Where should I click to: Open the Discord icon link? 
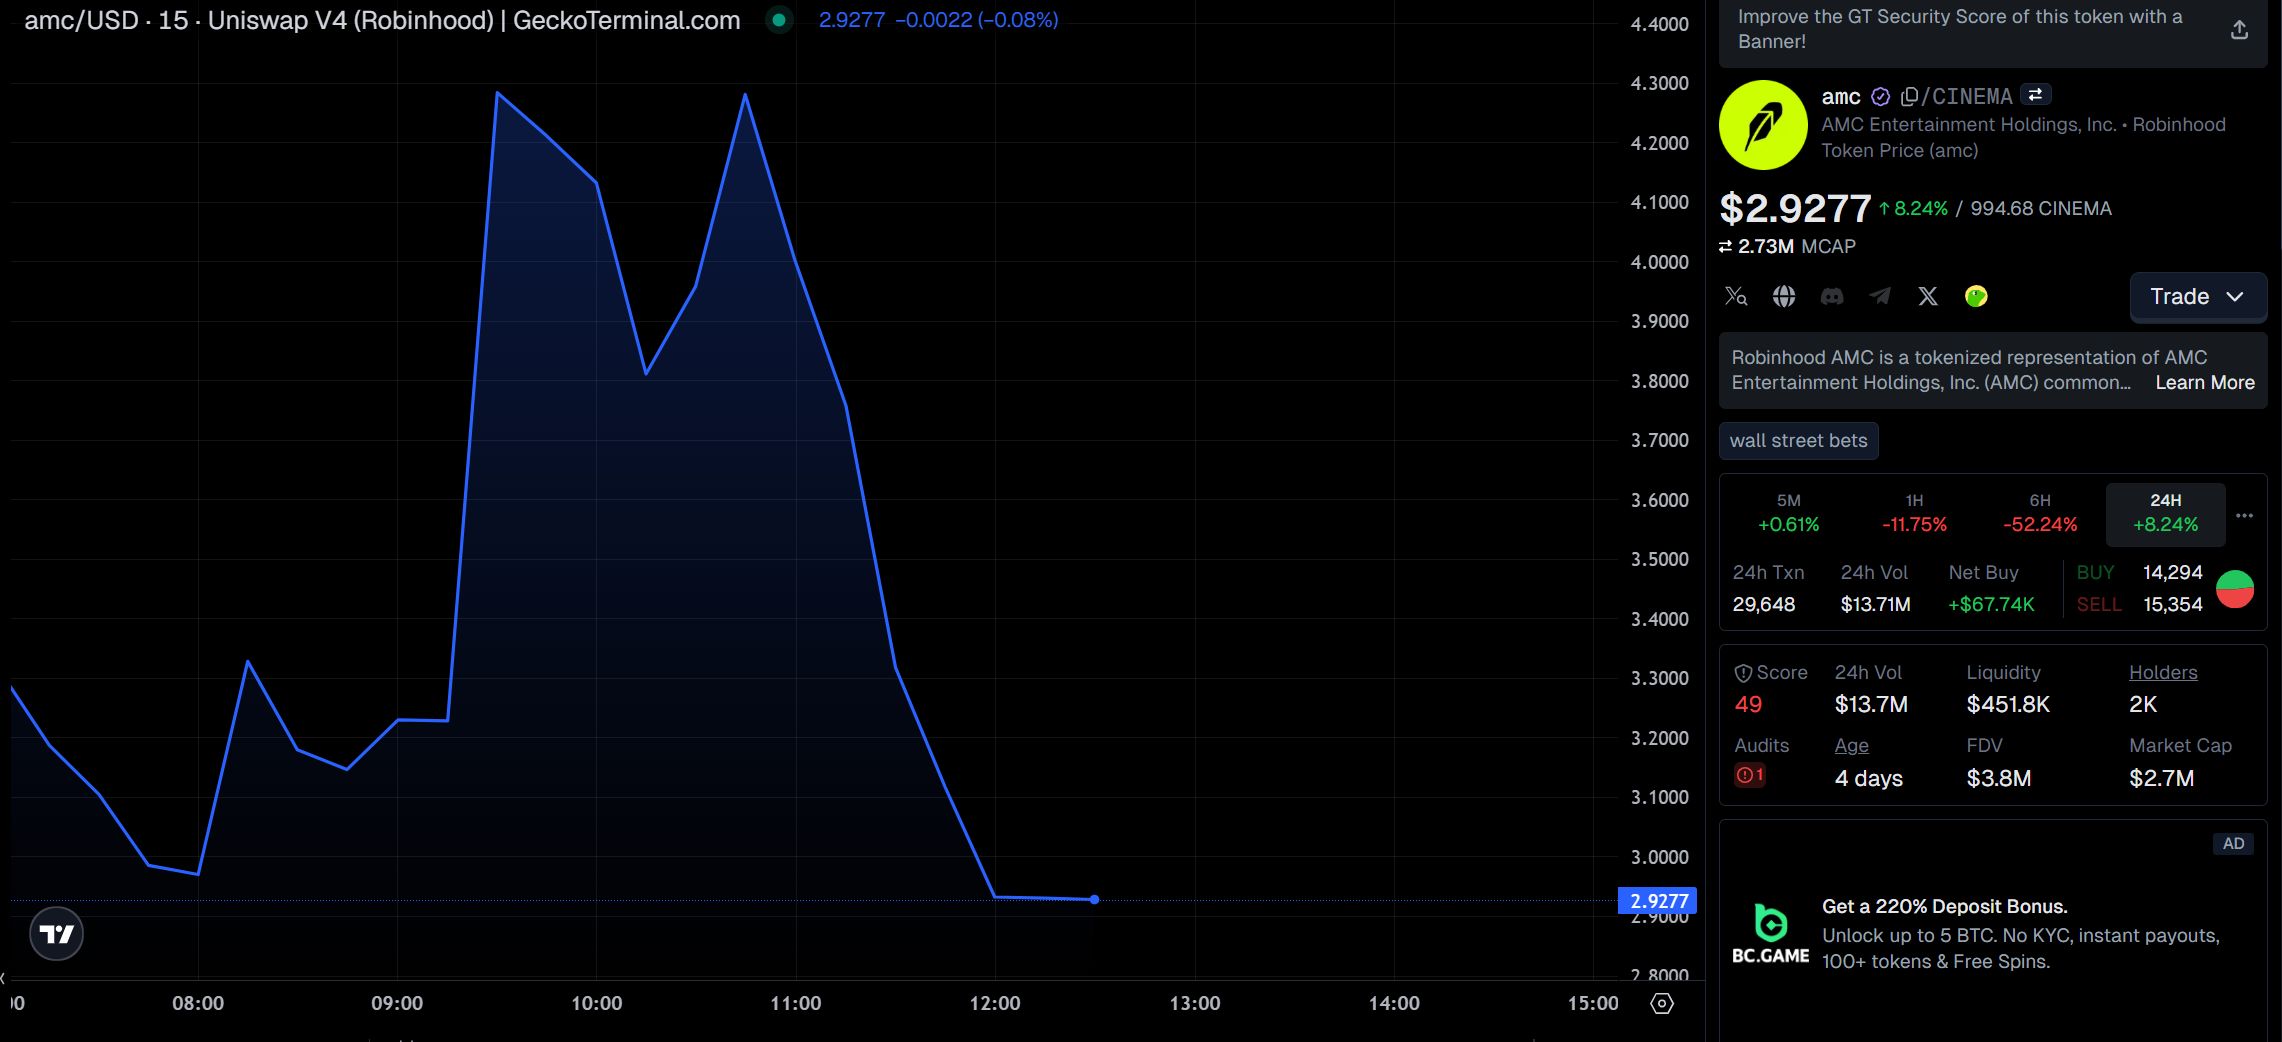pos(1832,296)
